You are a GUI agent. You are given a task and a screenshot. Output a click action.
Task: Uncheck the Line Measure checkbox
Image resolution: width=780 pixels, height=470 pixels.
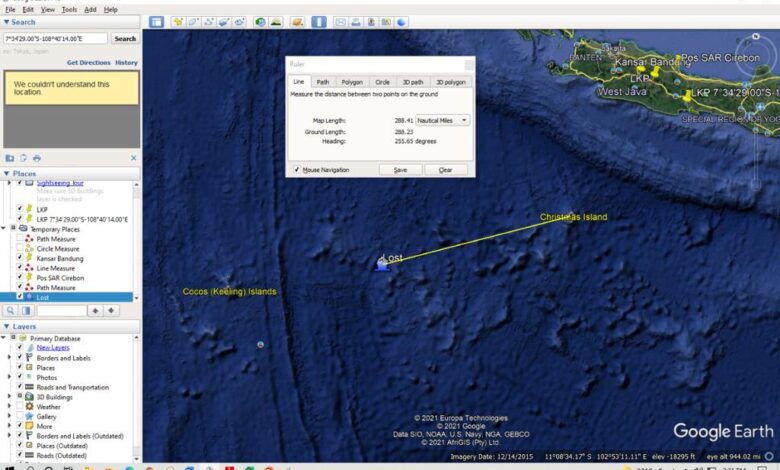20,268
